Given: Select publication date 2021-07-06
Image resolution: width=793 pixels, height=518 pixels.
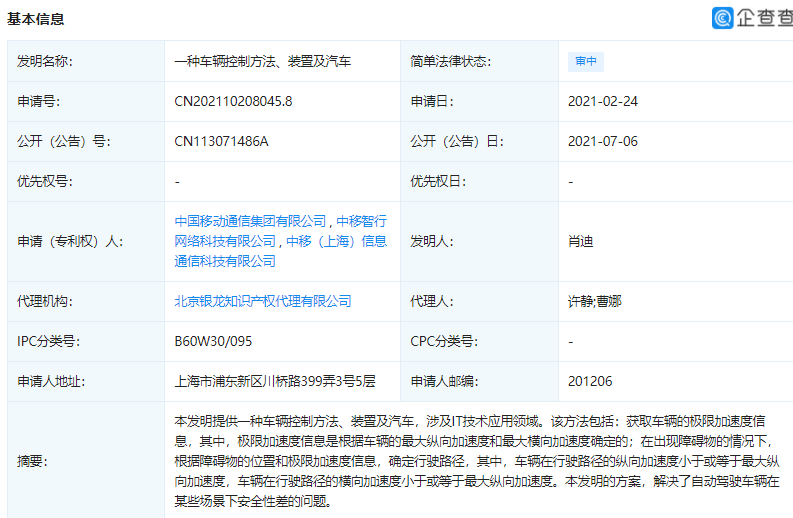Looking at the screenshot, I should 603,141.
